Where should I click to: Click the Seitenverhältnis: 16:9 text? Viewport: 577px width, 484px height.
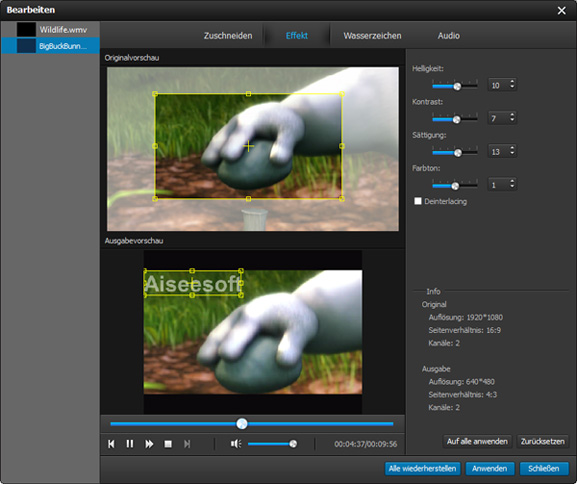[464, 330]
